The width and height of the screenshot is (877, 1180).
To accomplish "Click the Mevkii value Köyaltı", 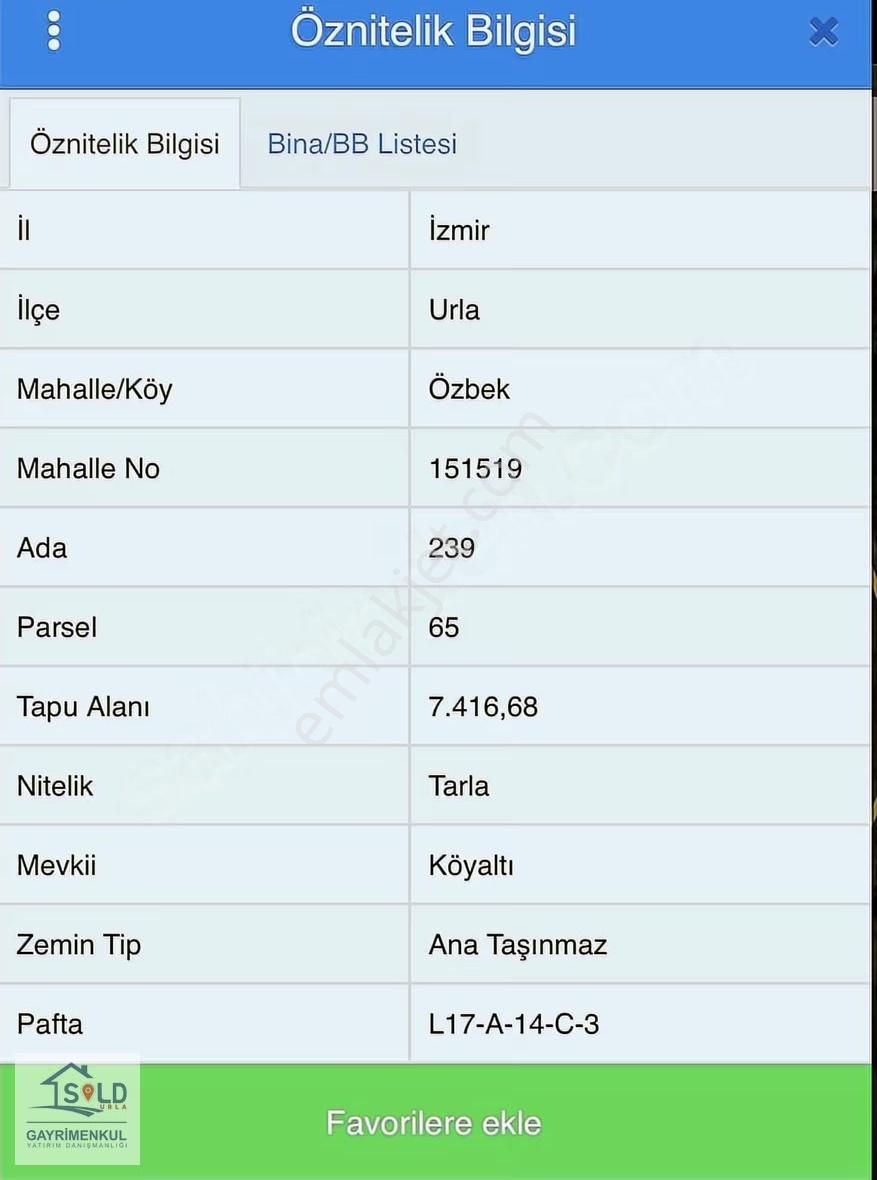I will point(471,865).
